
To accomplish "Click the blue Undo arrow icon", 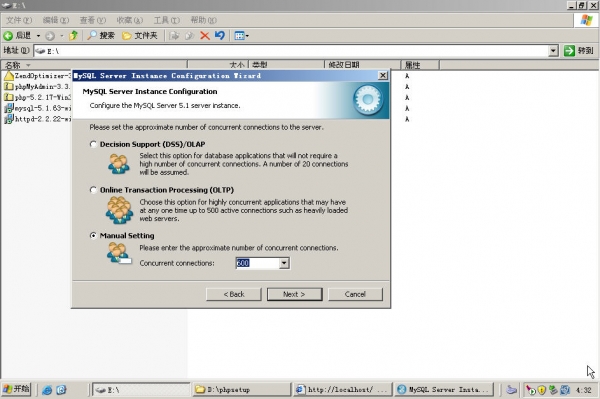I will point(220,36).
